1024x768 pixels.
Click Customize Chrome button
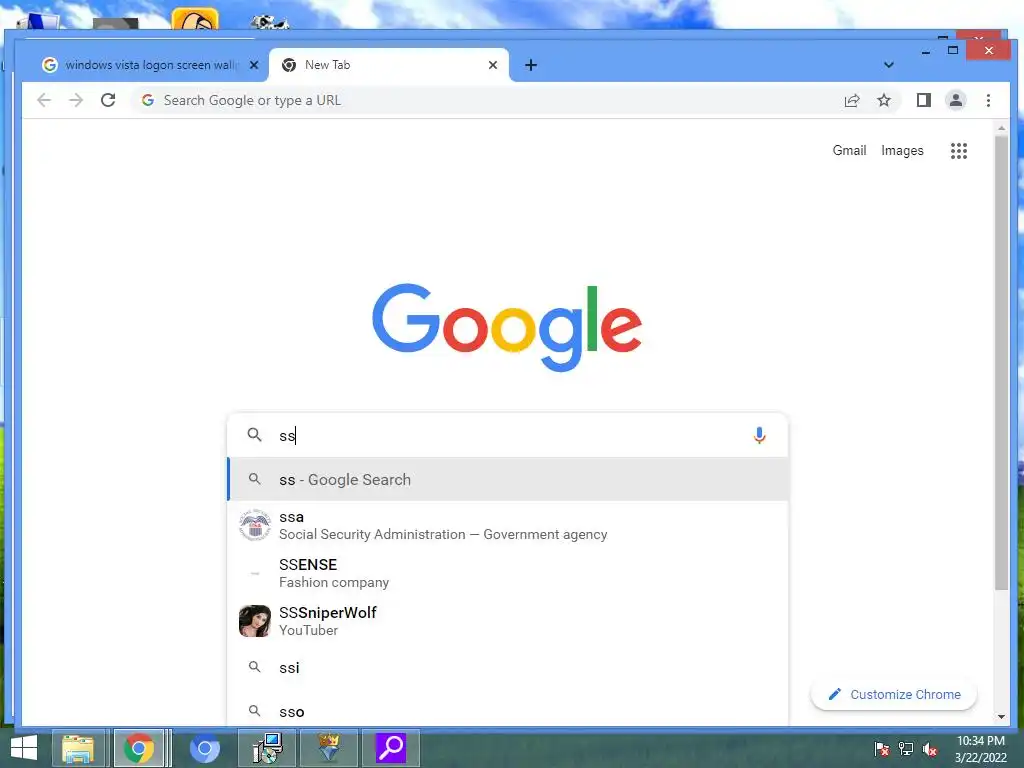click(893, 694)
